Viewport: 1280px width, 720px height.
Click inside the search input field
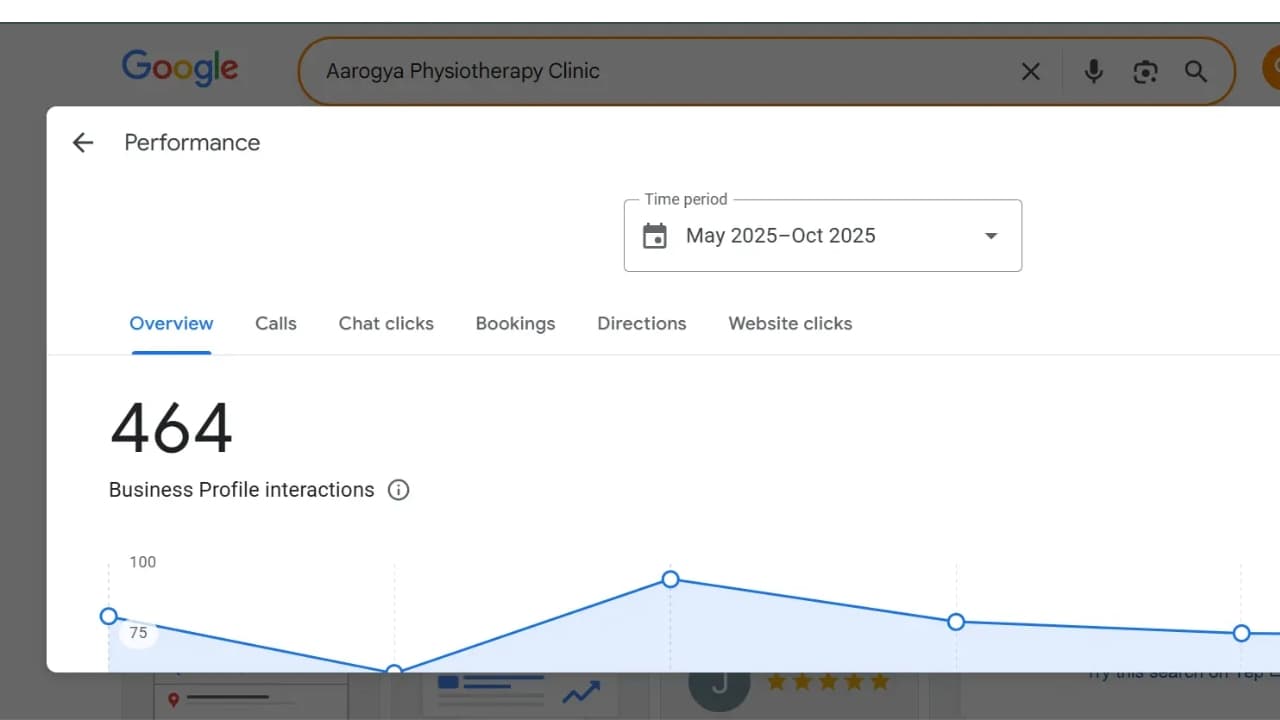coord(600,71)
